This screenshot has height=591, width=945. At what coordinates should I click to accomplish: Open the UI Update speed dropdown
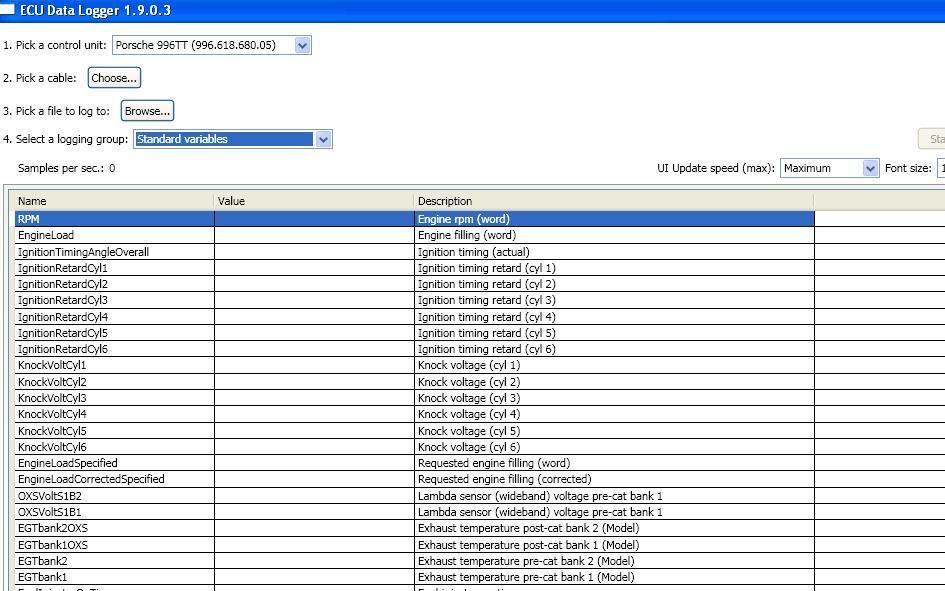click(870, 168)
